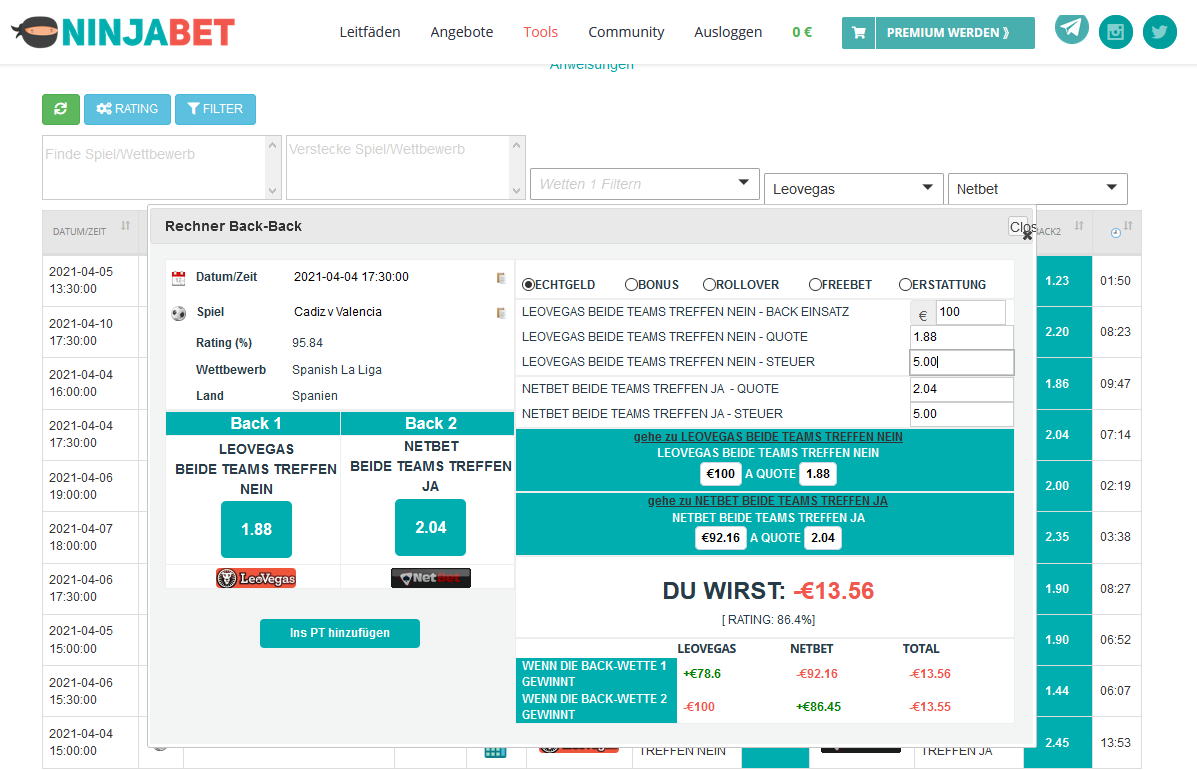Open the Netbet bookmaker dropdown
The image size is (1197, 770).
point(1037,188)
